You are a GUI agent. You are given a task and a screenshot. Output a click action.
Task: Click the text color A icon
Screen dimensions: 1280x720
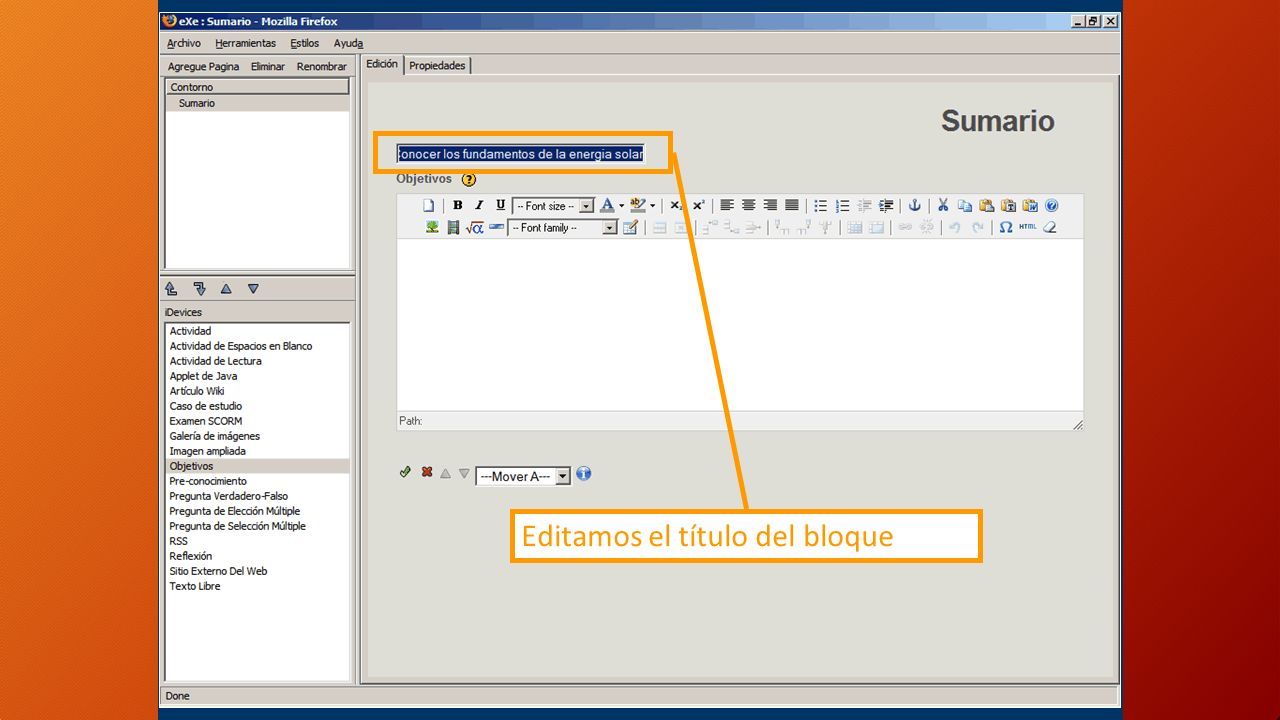pyautogui.click(x=606, y=206)
